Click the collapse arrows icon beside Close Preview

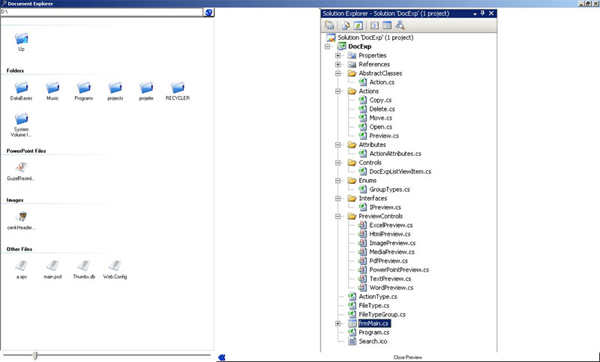[222, 357]
